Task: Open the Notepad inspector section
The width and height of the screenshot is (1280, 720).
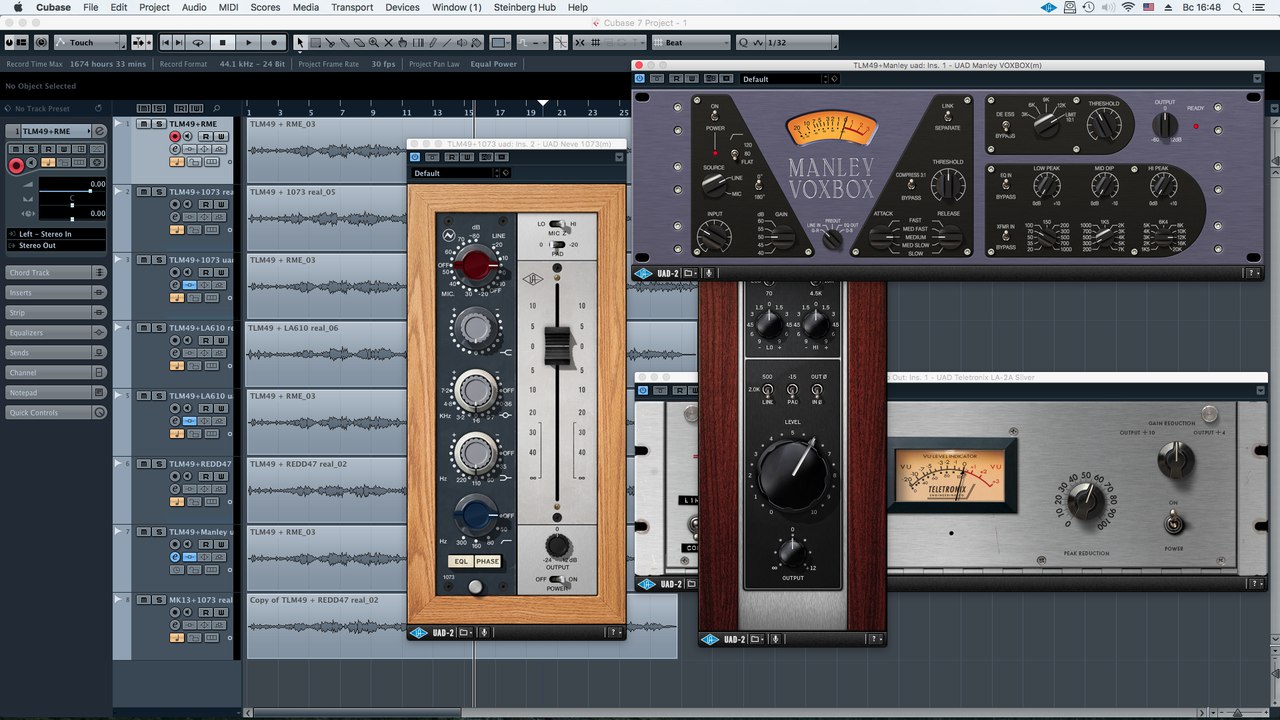Action: click(x=54, y=393)
